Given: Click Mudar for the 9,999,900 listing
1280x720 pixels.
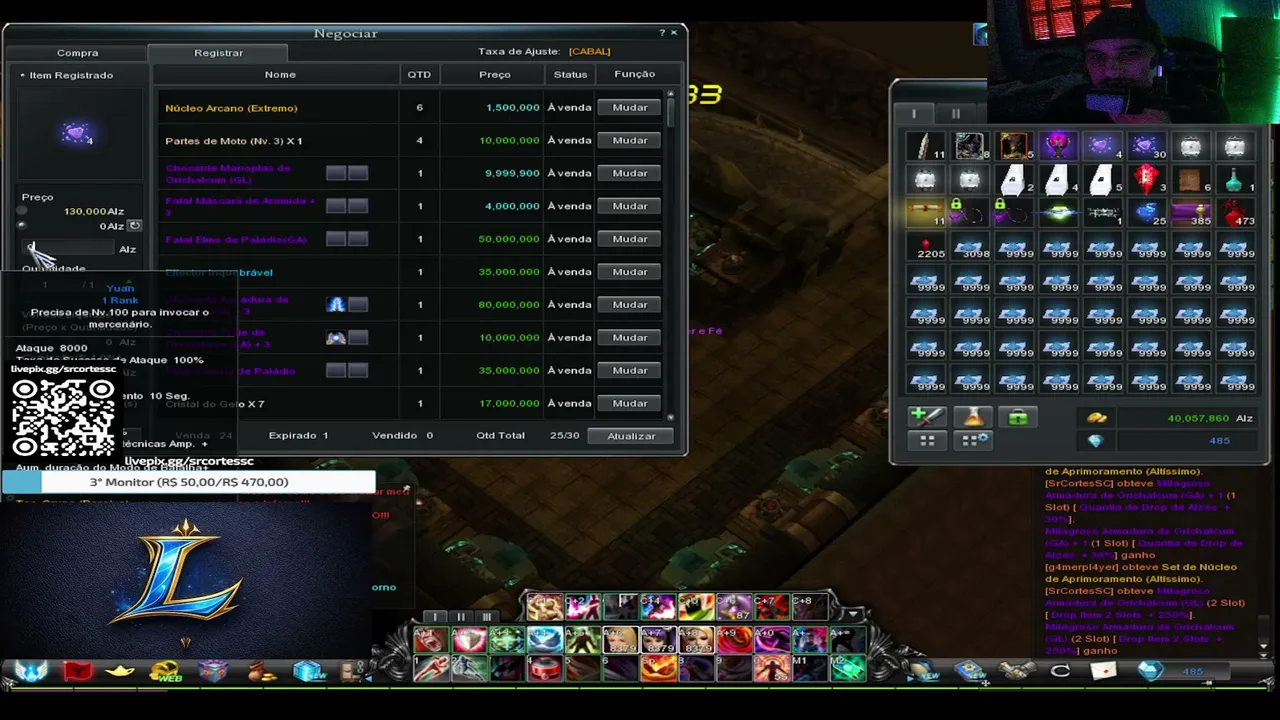Looking at the screenshot, I should click(630, 173).
